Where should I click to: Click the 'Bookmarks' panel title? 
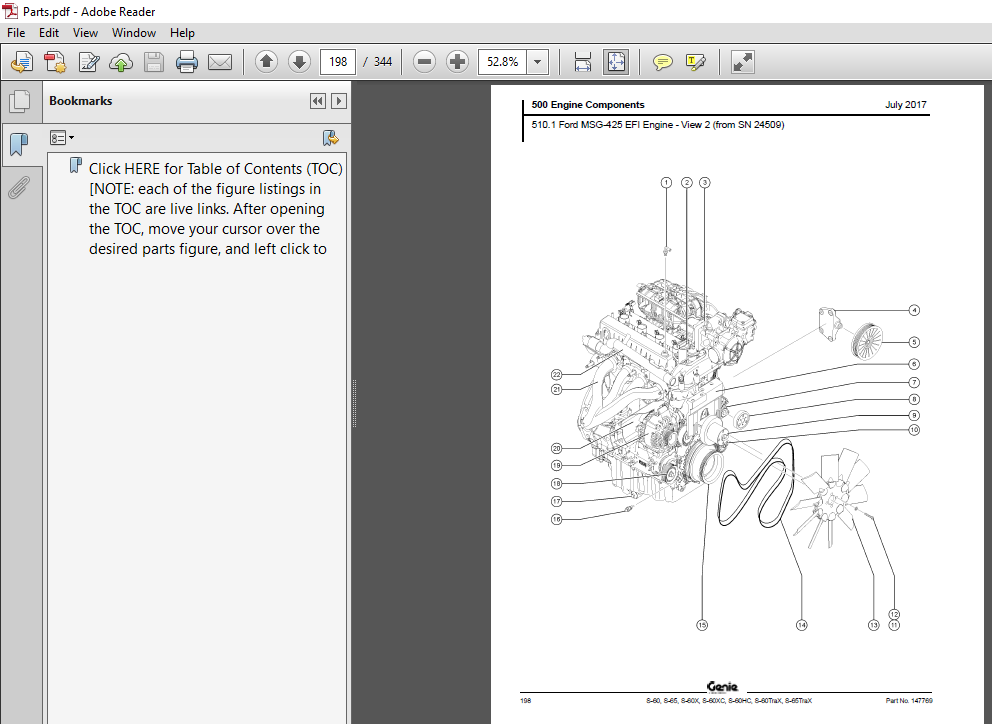click(80, 101)
